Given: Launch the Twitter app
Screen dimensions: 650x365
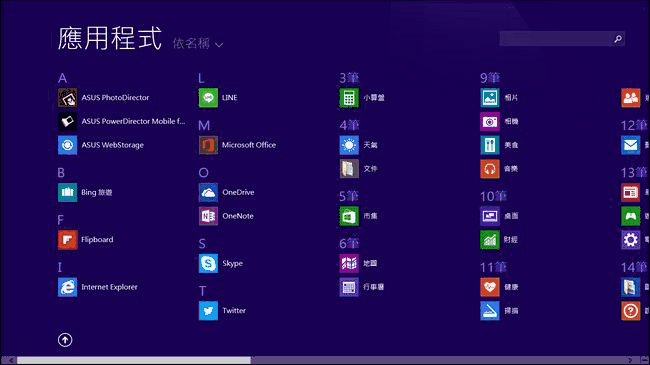Looking at the screenshot, I should coord(222,310).
